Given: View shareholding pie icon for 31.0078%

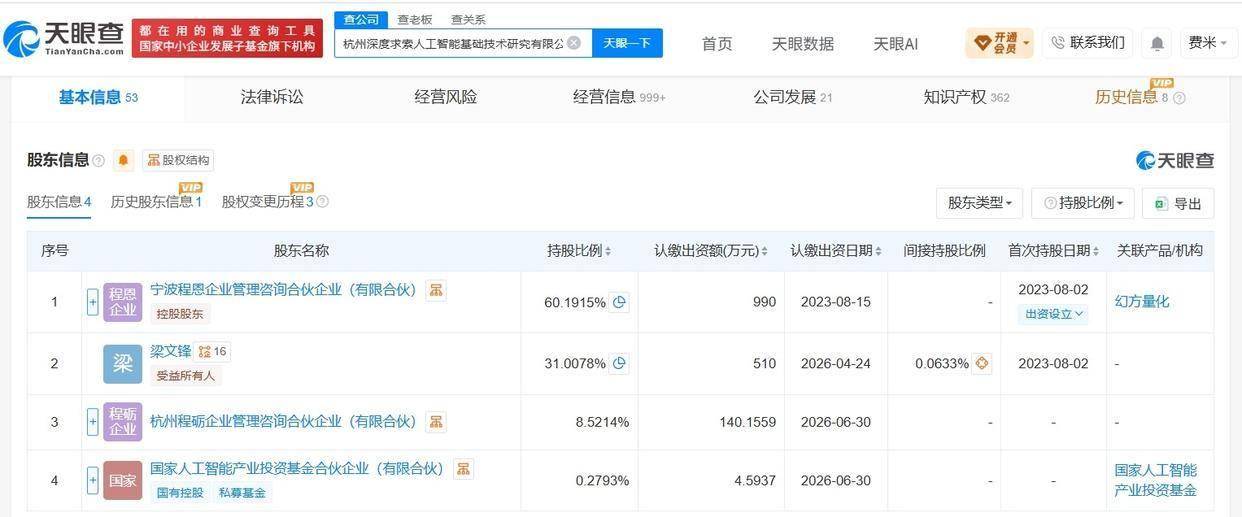Looking at the screenshot, I should point(620,364).
